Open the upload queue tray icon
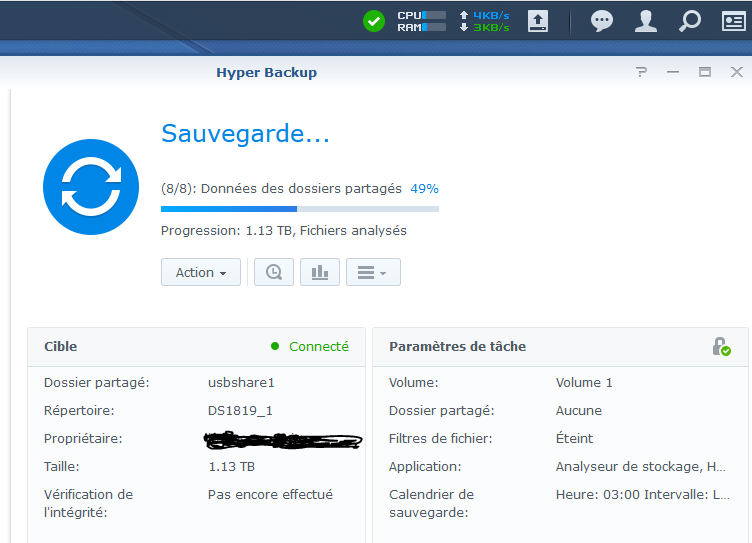This screenshot has height=543, width=752. (538, 21)
